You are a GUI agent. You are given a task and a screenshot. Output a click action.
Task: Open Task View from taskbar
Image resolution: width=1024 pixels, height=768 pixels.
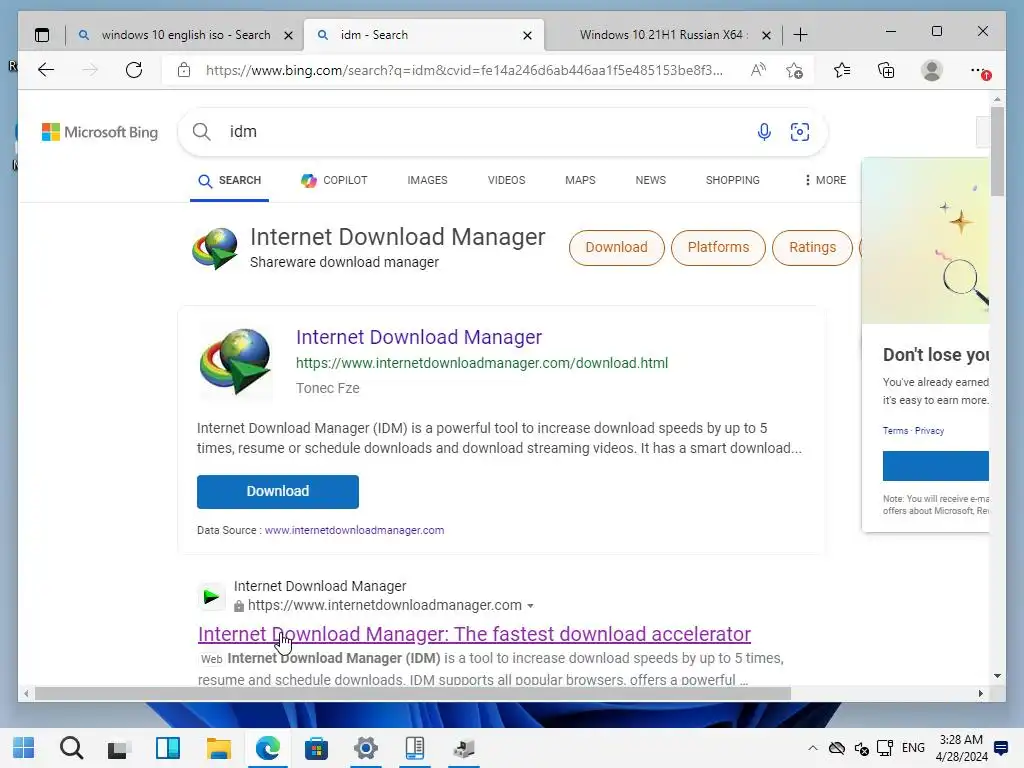[x=119, y=748]
